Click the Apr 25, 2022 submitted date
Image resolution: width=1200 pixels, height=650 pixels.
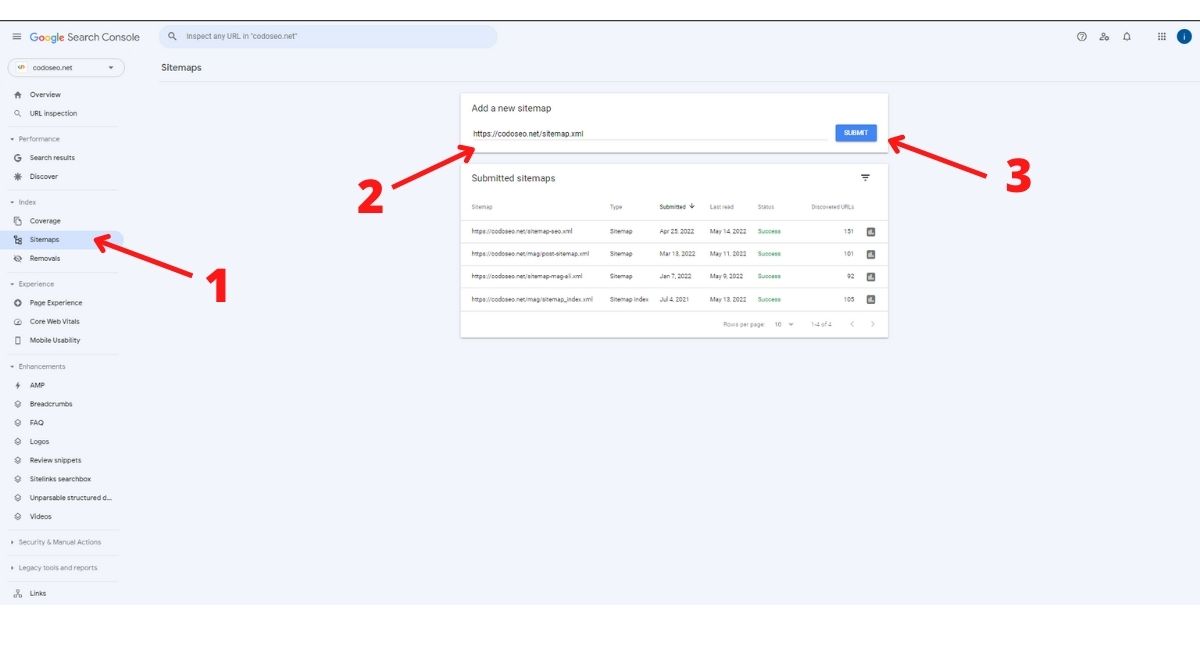click(677, 231)
